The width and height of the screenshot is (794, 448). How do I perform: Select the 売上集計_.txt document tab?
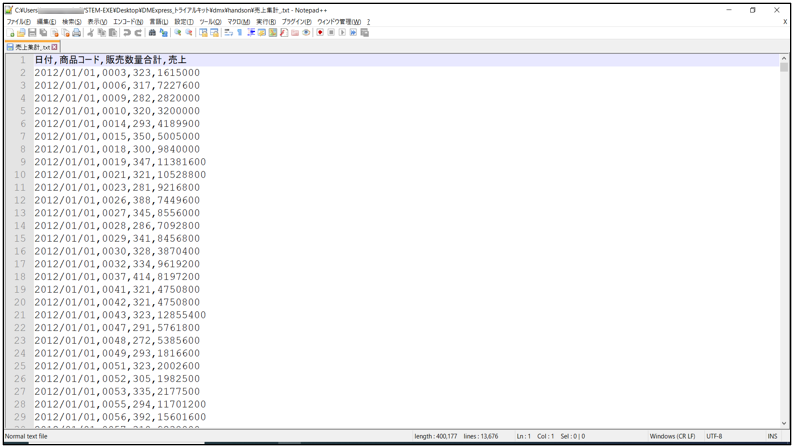pyautogui.click(x=30, y=47)
